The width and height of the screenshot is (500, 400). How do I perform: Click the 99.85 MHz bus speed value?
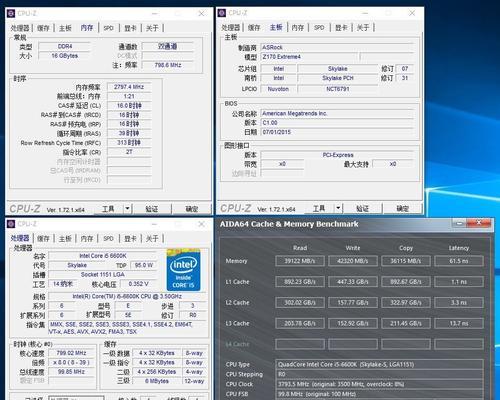click(x=71, y=372)
